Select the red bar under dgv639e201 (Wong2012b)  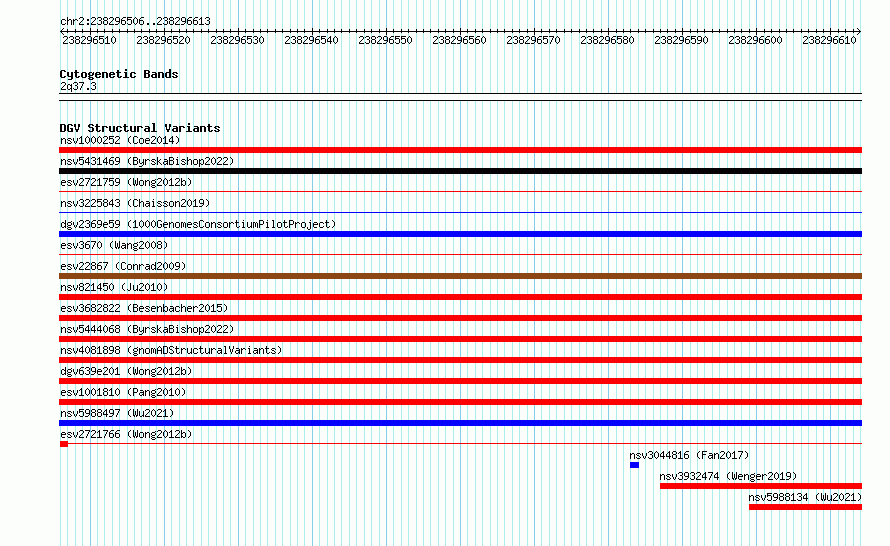click(460, 381)
